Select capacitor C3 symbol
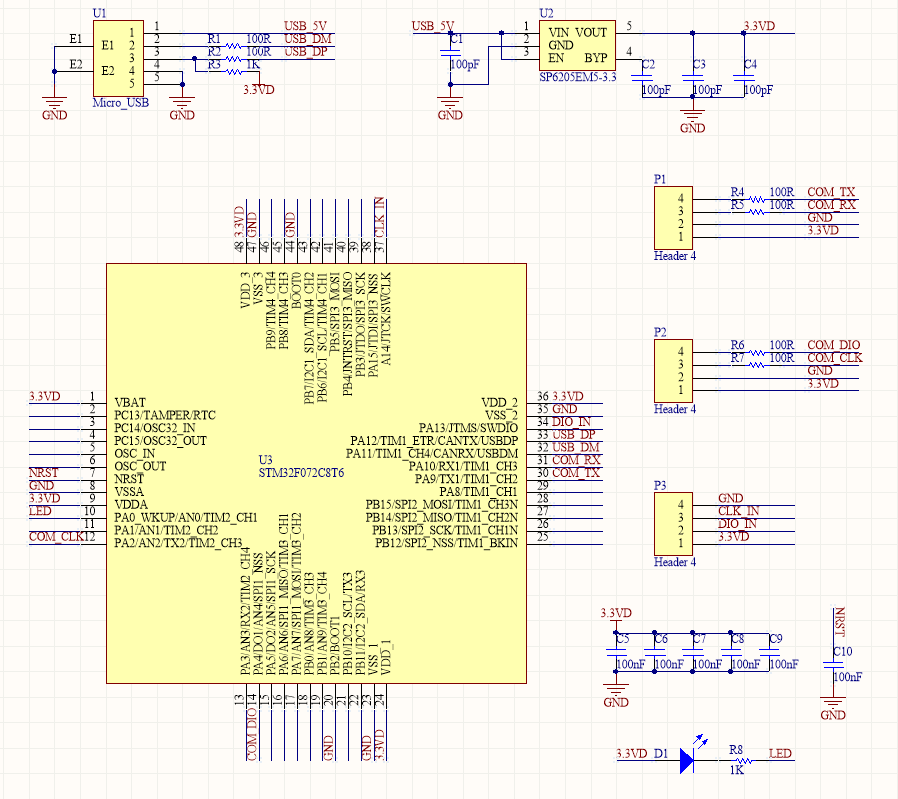 (692, 78)
